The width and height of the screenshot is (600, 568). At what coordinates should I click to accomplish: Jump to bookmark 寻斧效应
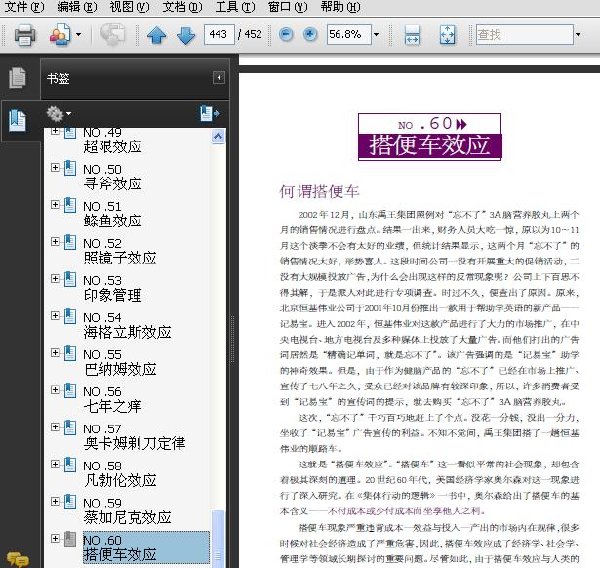(112, 184)
